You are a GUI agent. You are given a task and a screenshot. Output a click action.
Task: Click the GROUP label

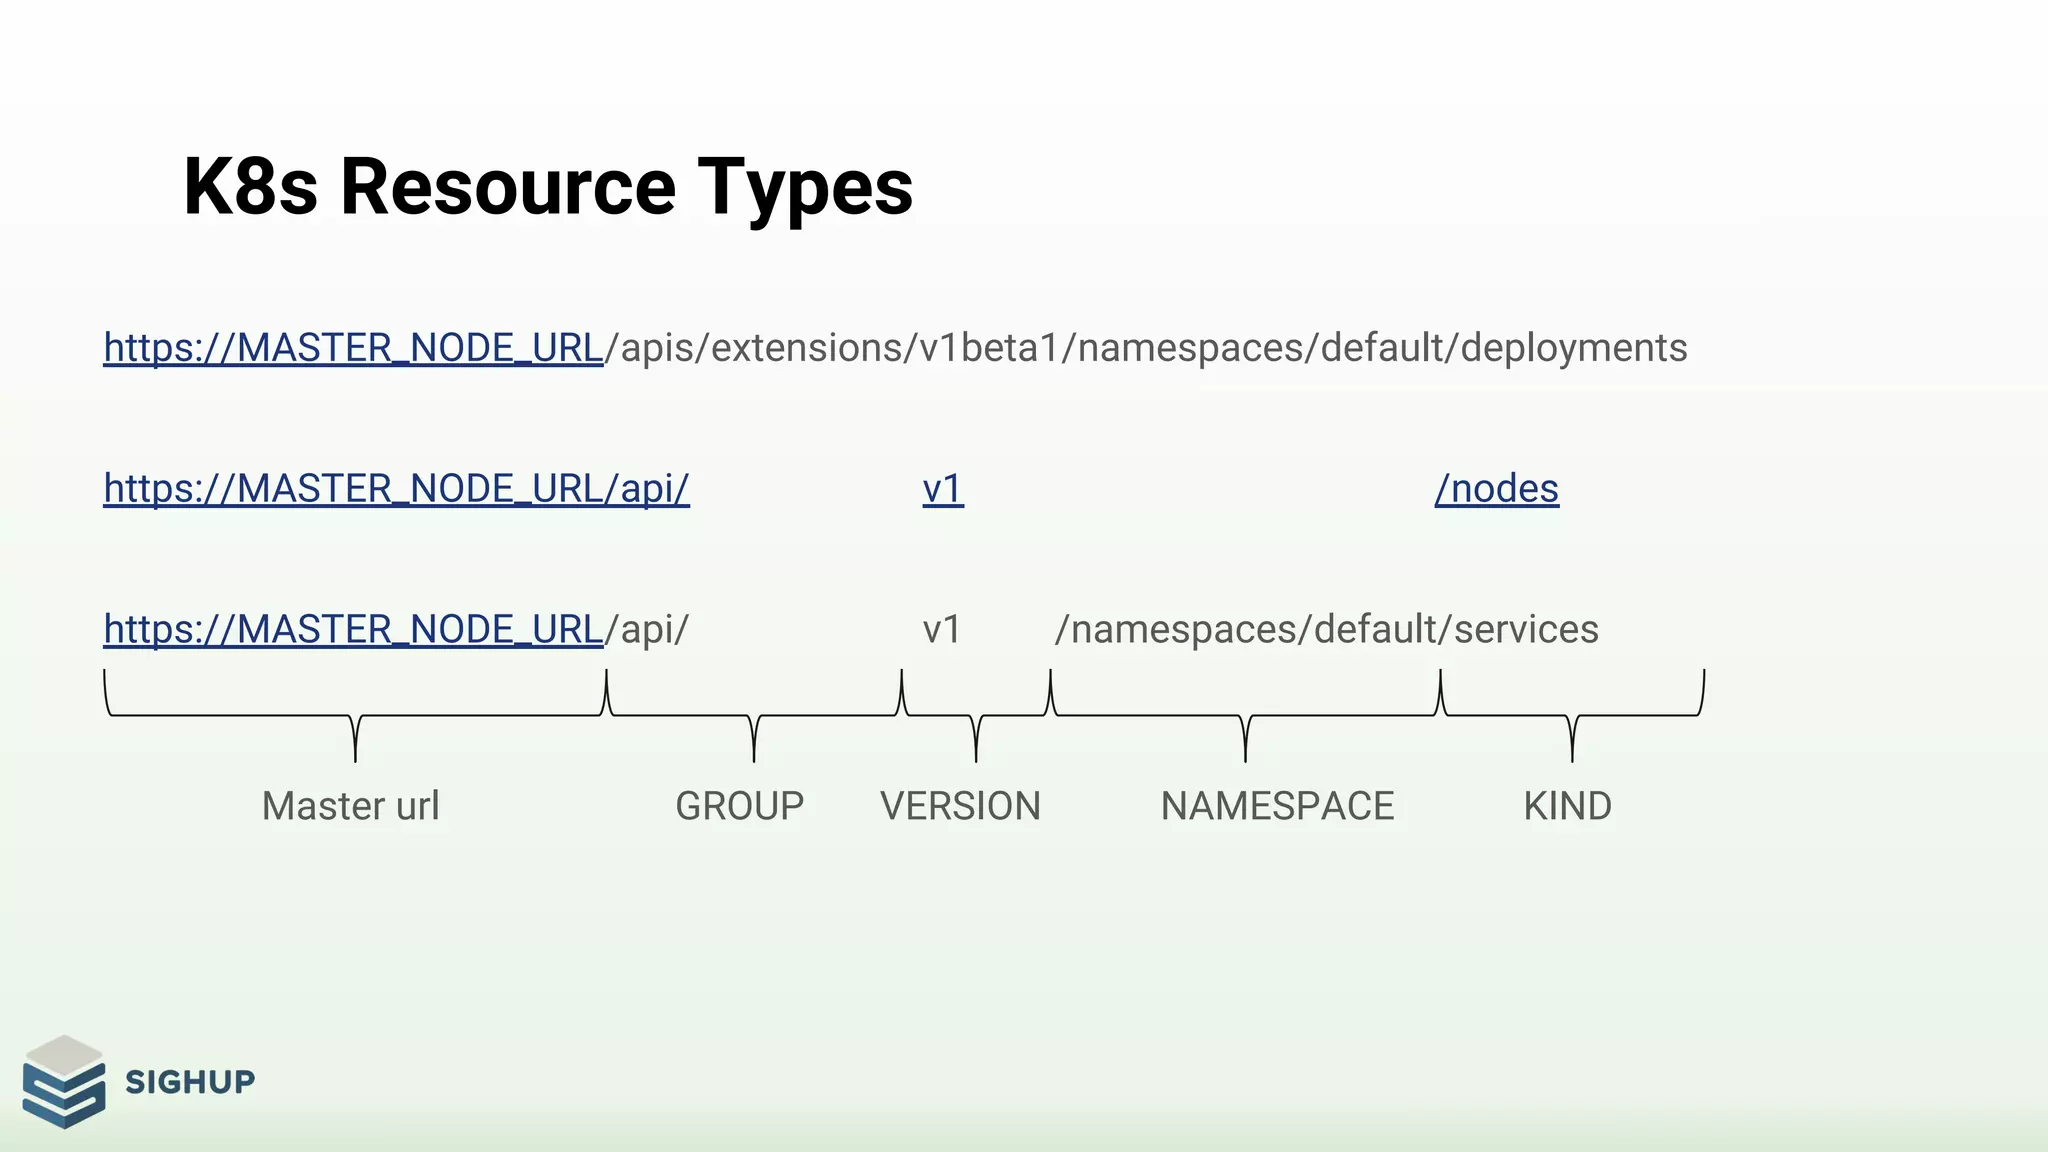point(739,806)
